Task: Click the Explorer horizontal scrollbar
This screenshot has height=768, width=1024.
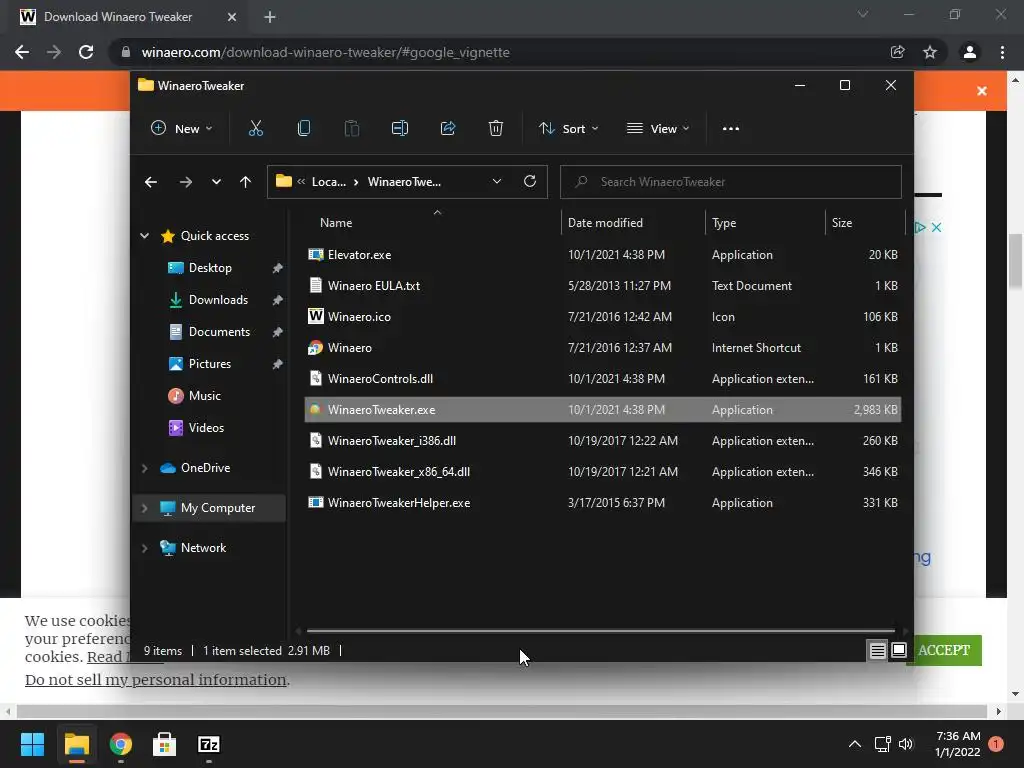Action: coord(600,631)
